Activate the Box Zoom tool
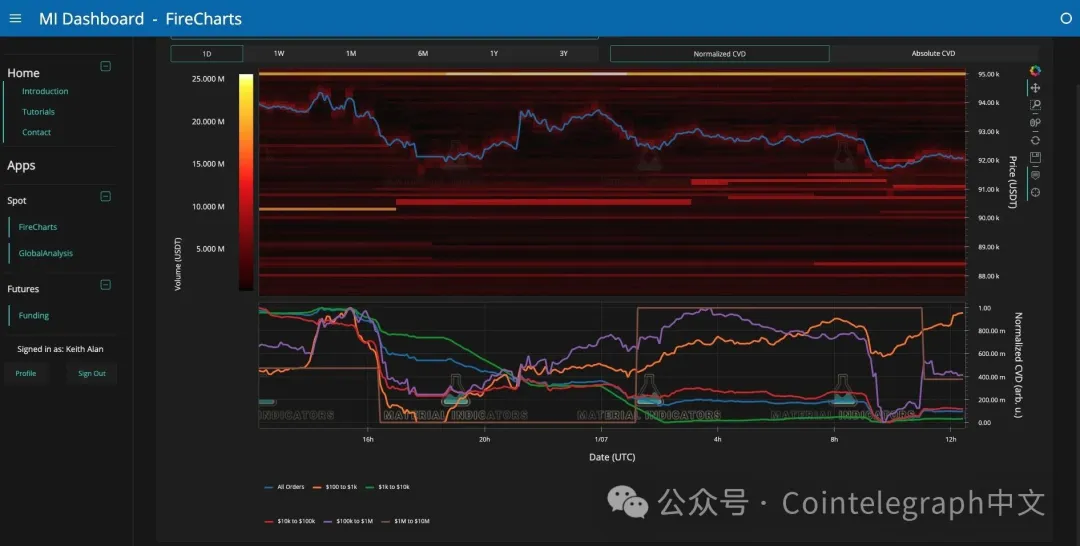The height and width of the screenshot is (546, 1080). (x=1035, y=105)
